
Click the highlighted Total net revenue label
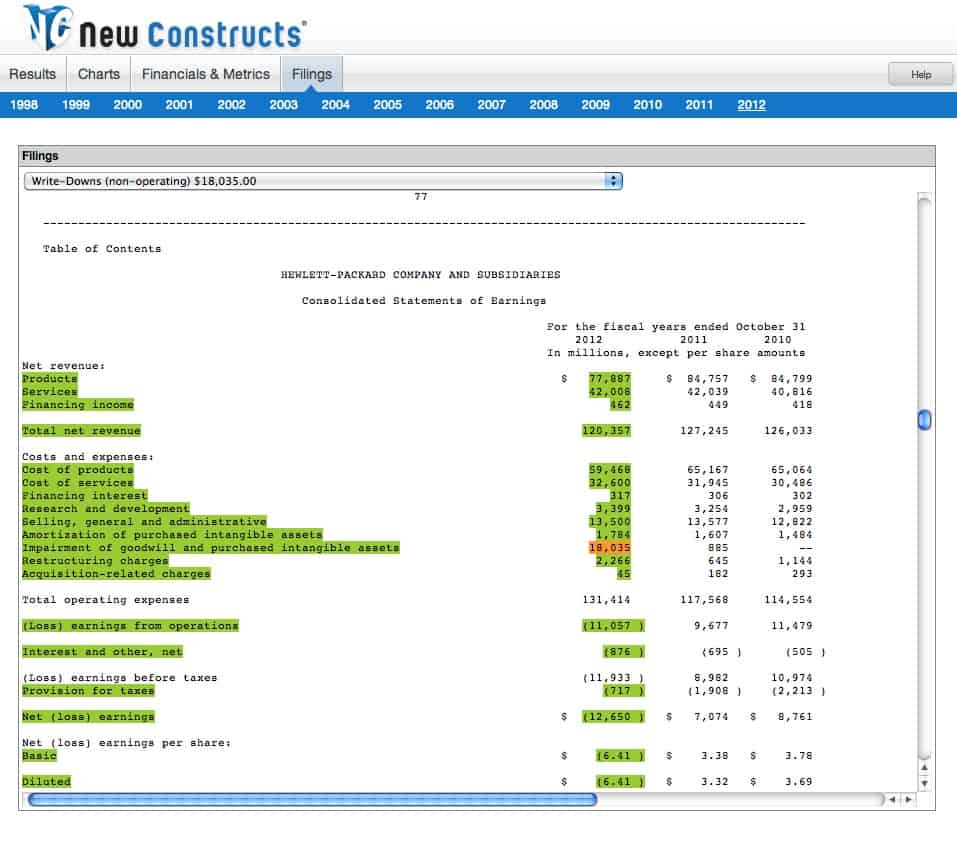81,431
